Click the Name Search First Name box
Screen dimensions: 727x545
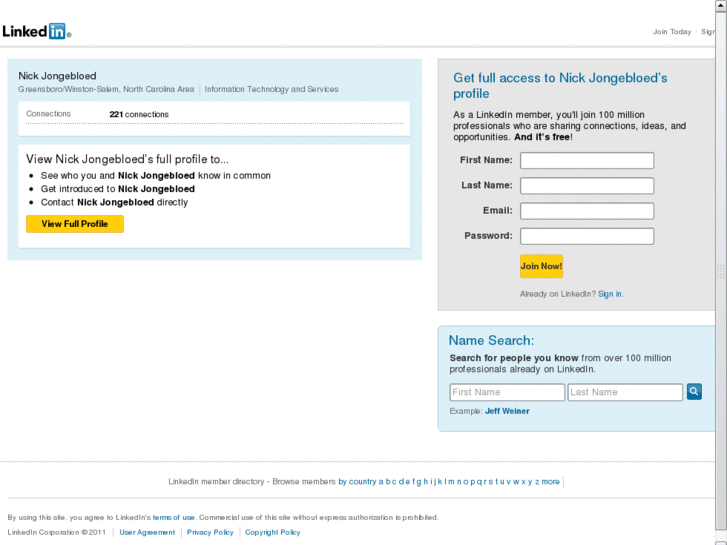(507, 392)
